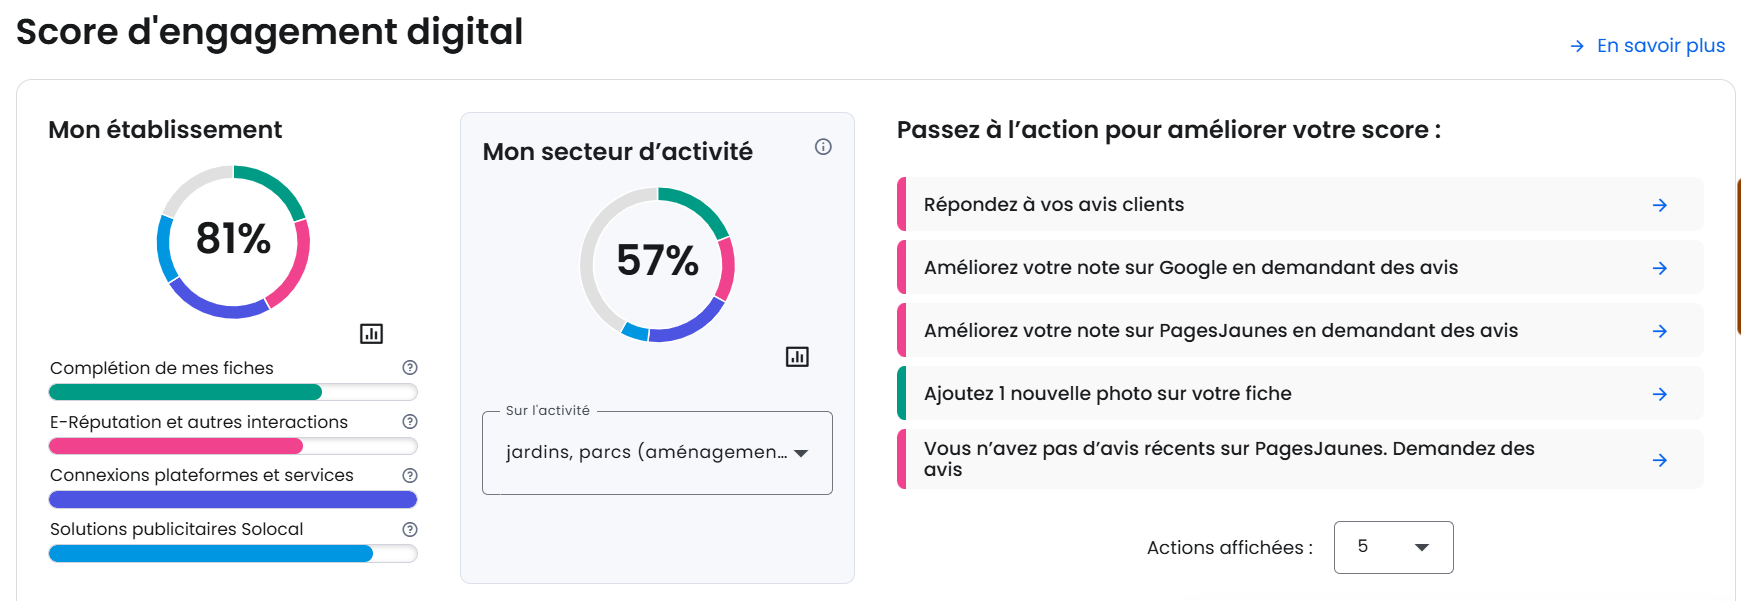The image size is (1741, 601).
Task: Click the En savoir plus link
Action: tap(1648, 46)
